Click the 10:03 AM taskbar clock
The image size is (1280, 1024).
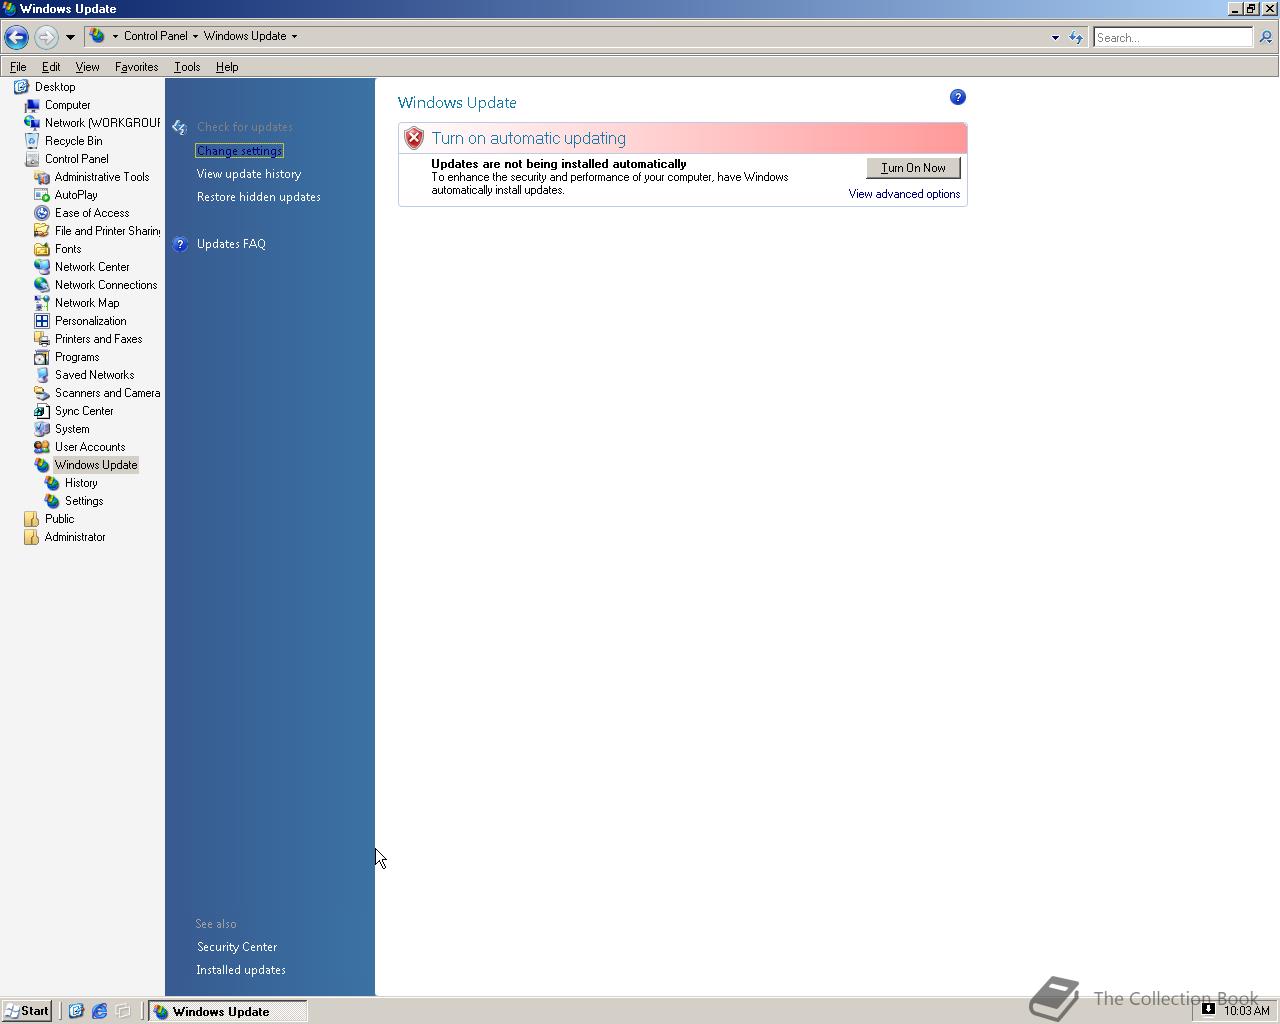click(1247, 1011)
